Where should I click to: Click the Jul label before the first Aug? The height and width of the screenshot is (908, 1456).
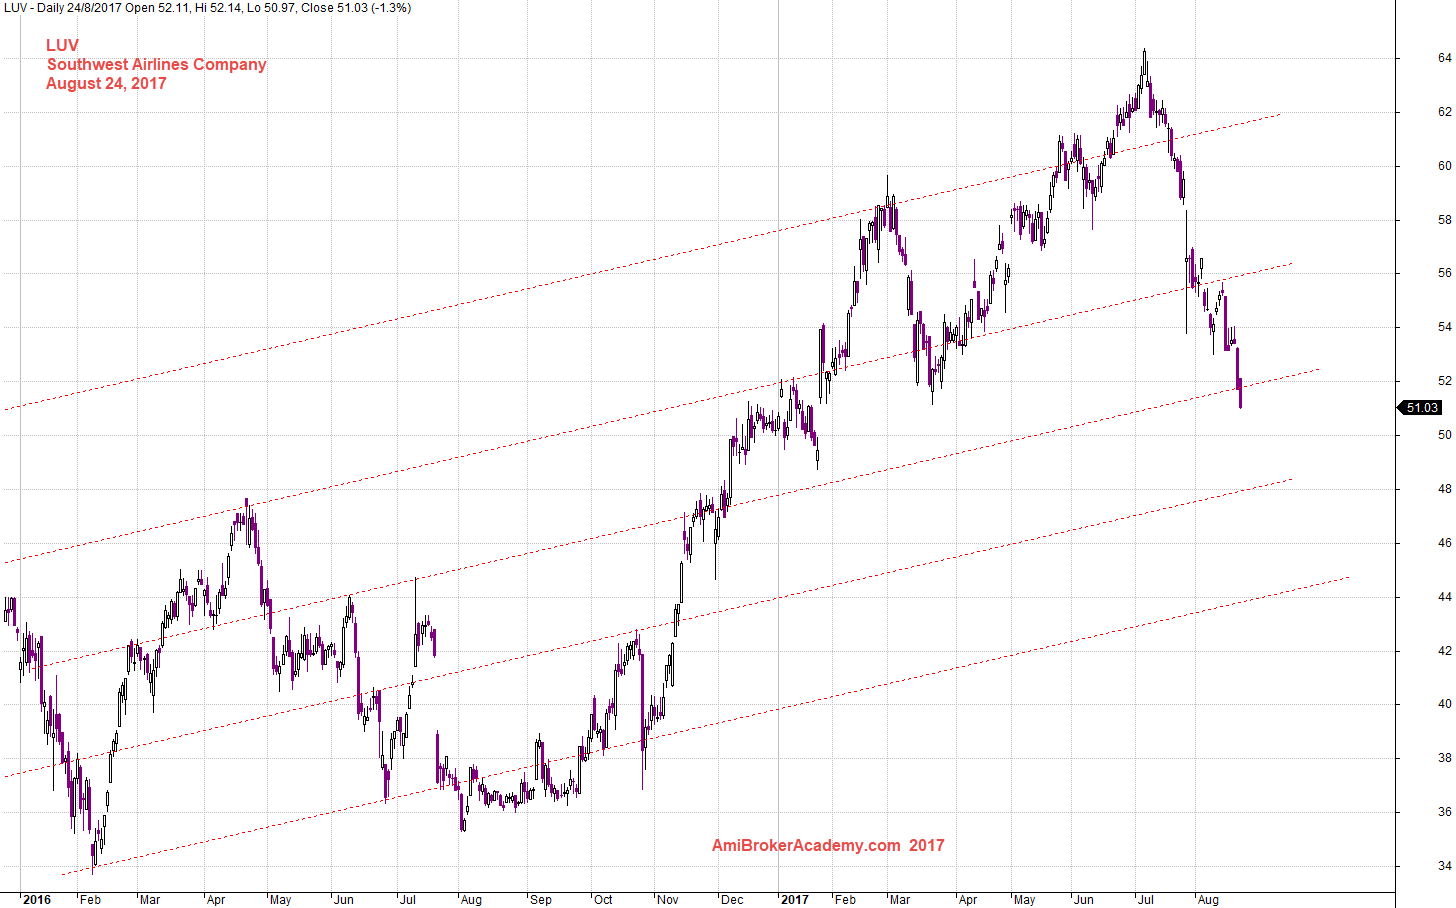[x=408, y=900]
